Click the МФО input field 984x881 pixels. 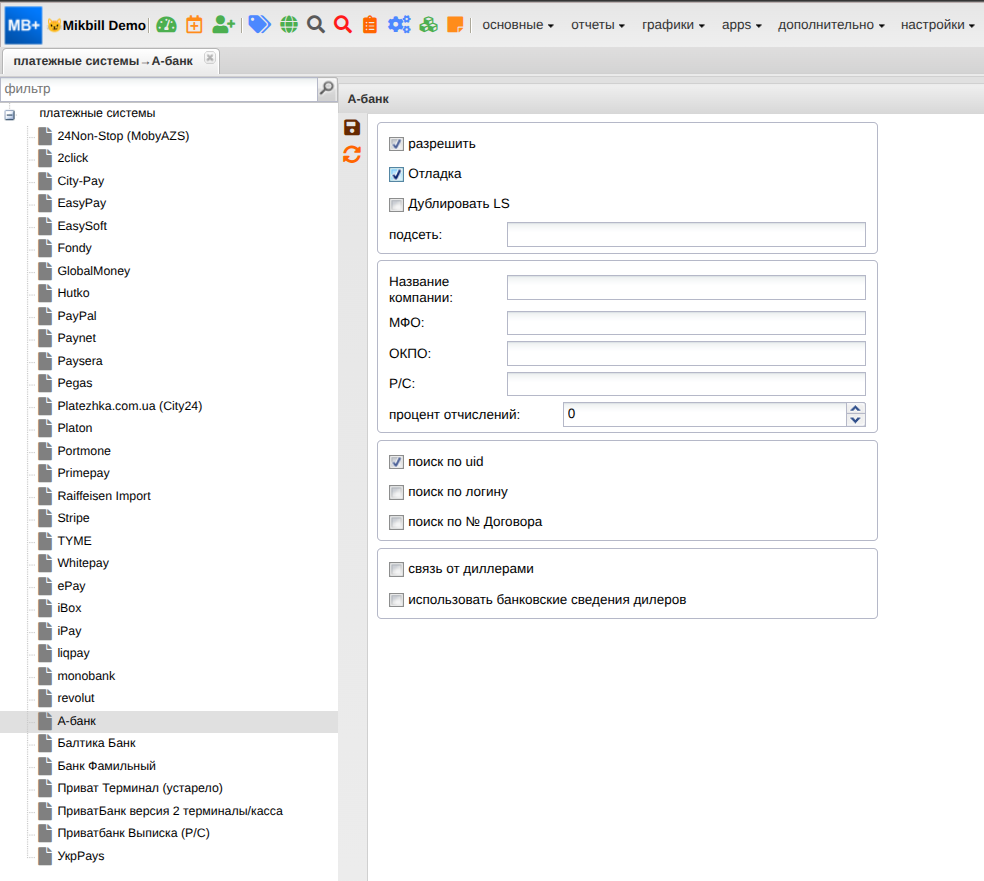[686, 323]
